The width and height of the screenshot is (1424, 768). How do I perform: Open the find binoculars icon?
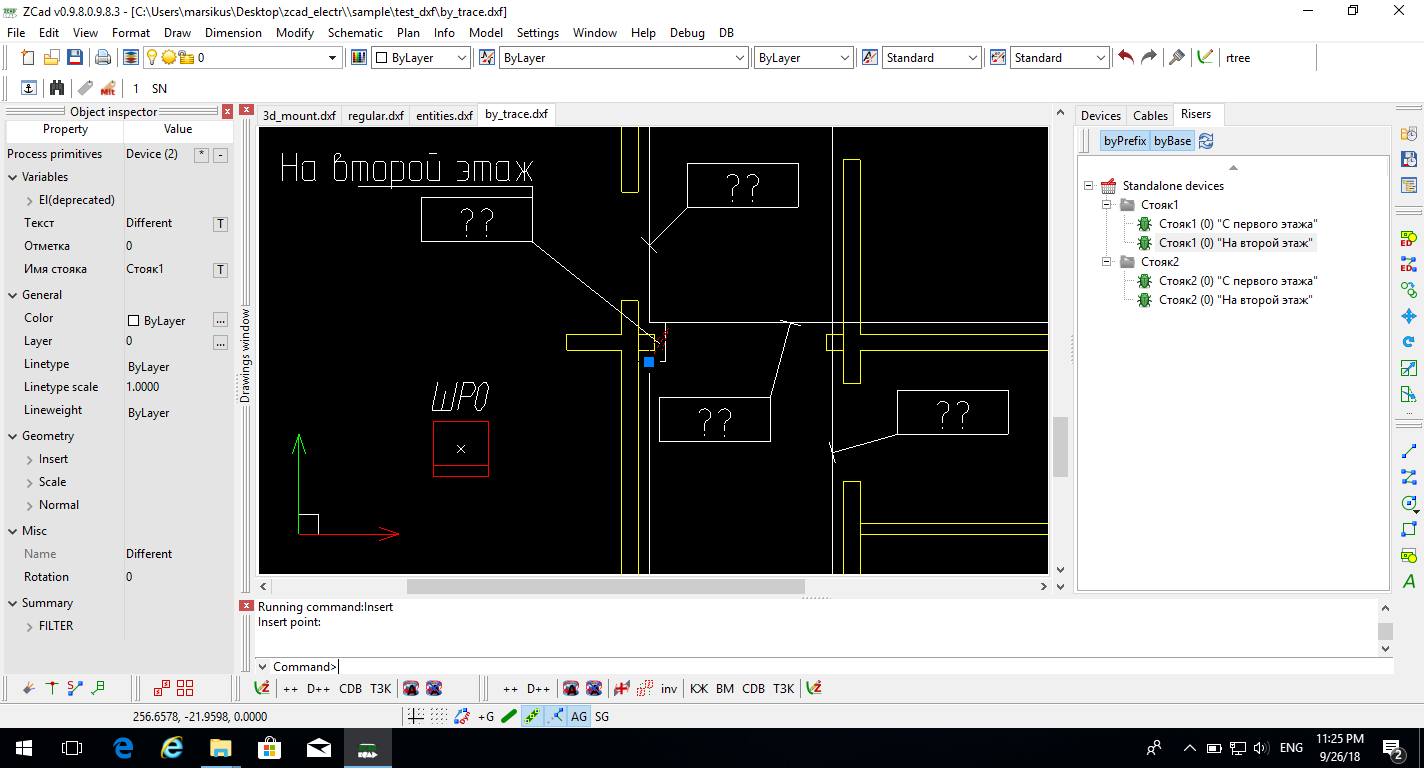point(57,88)
